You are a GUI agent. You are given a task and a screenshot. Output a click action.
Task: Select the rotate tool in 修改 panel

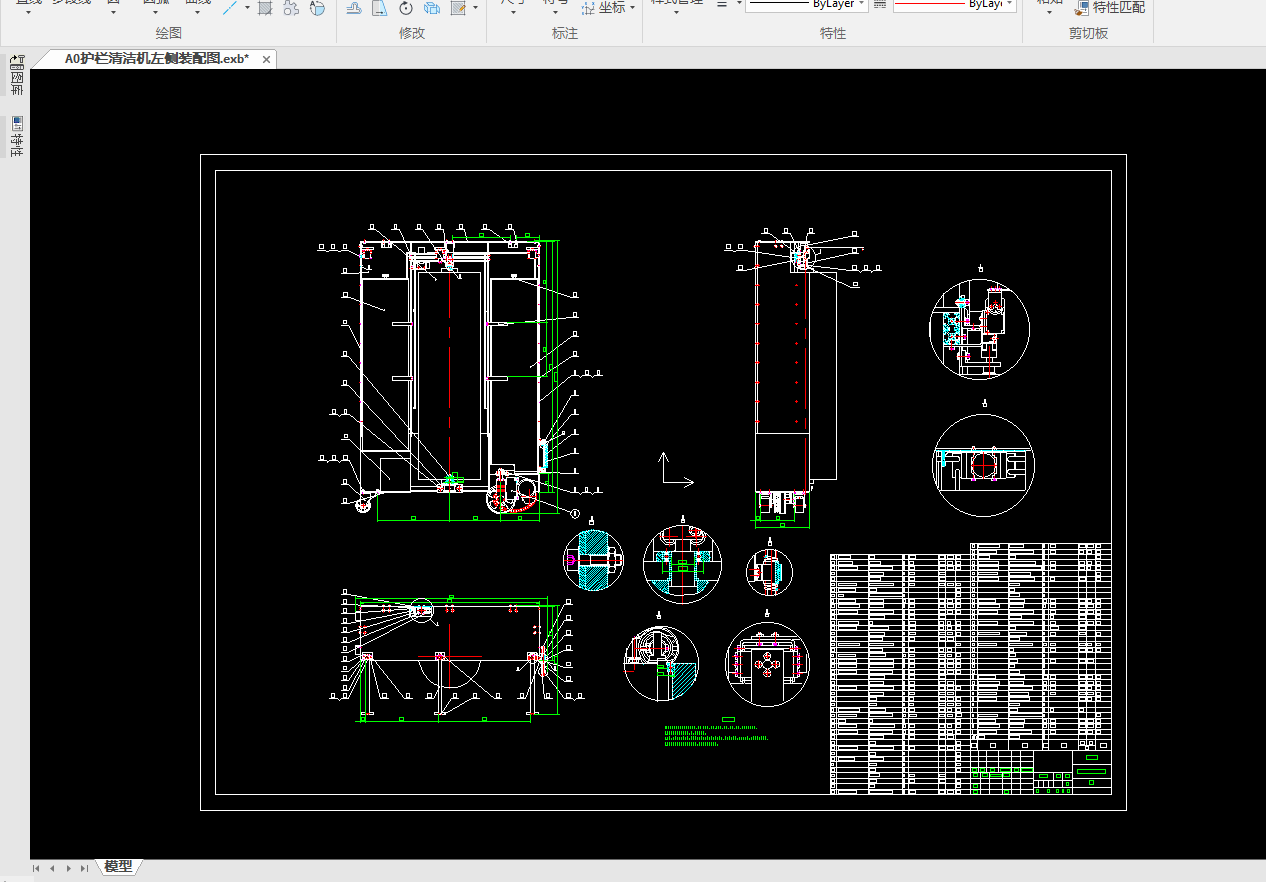tap(406, 8)
